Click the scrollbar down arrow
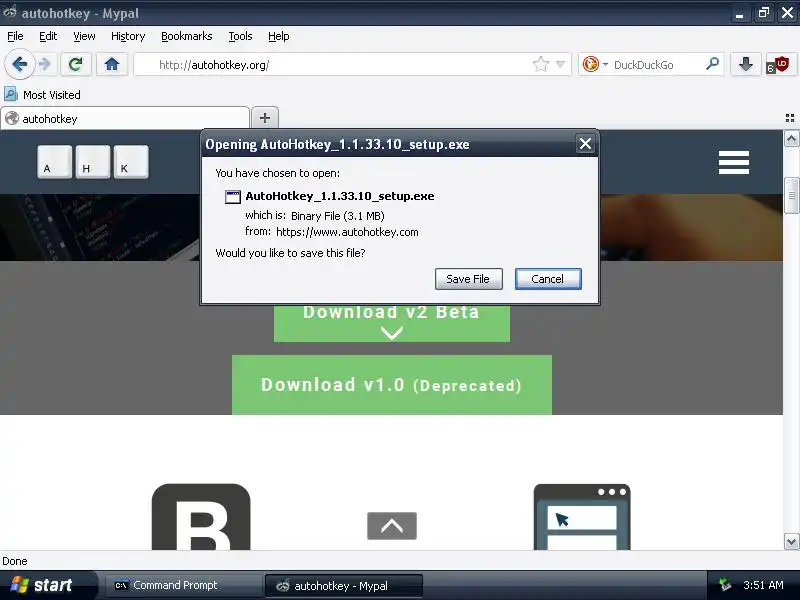The height and width of the screenshot is (600, 800). [791, 542]
